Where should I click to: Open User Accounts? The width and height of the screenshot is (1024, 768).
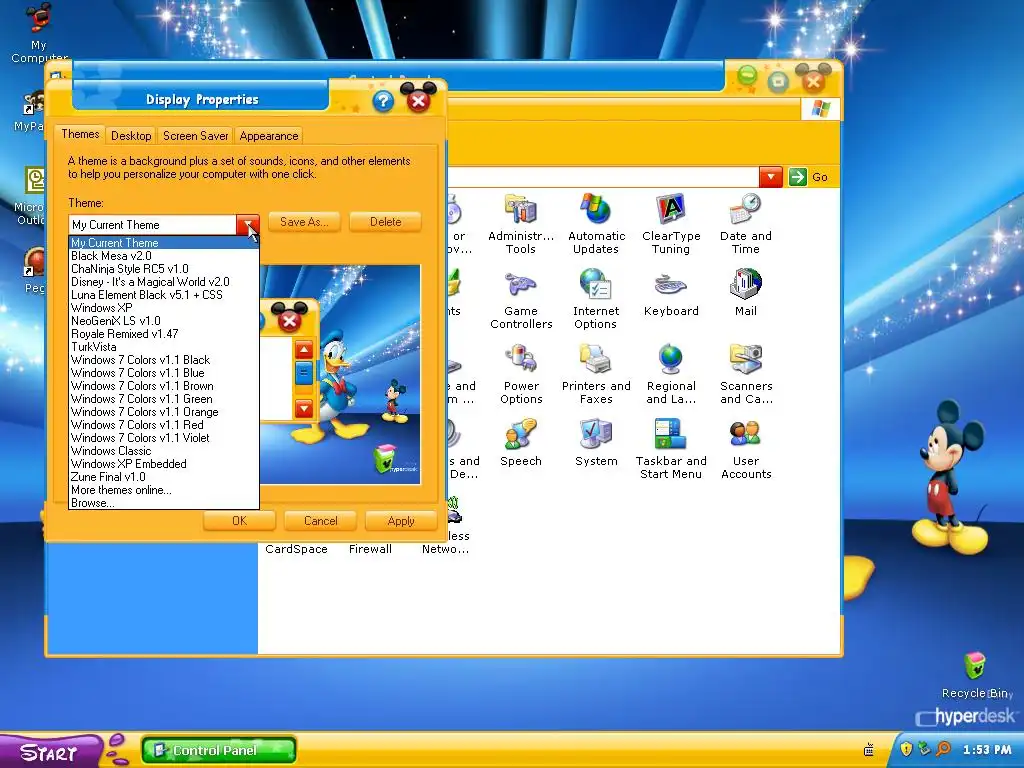pyautogui.click(x=746, y=449)
